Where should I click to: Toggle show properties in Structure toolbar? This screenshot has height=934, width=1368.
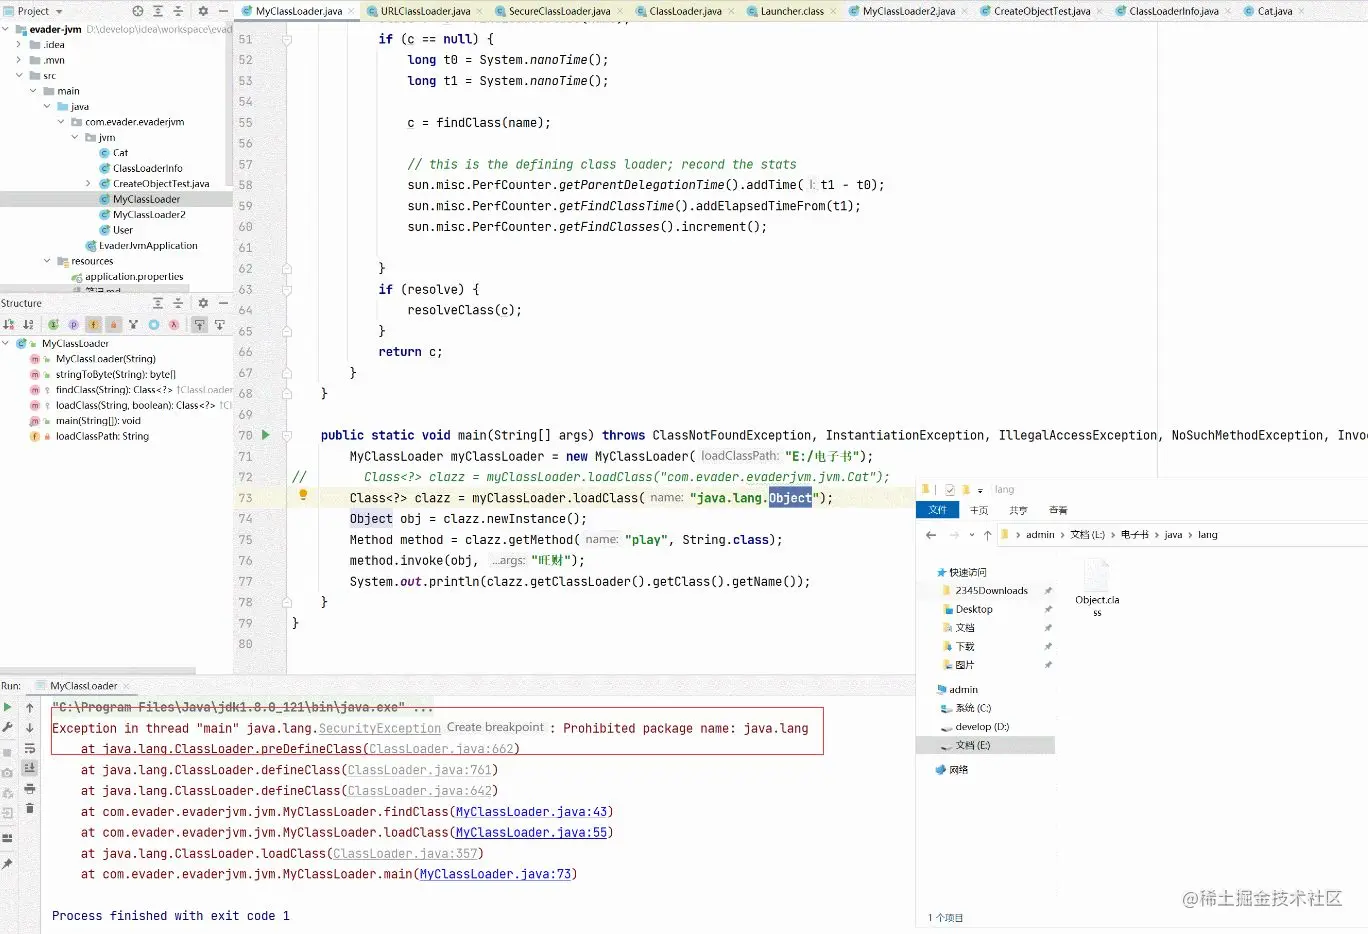click(x=73, y=324)
